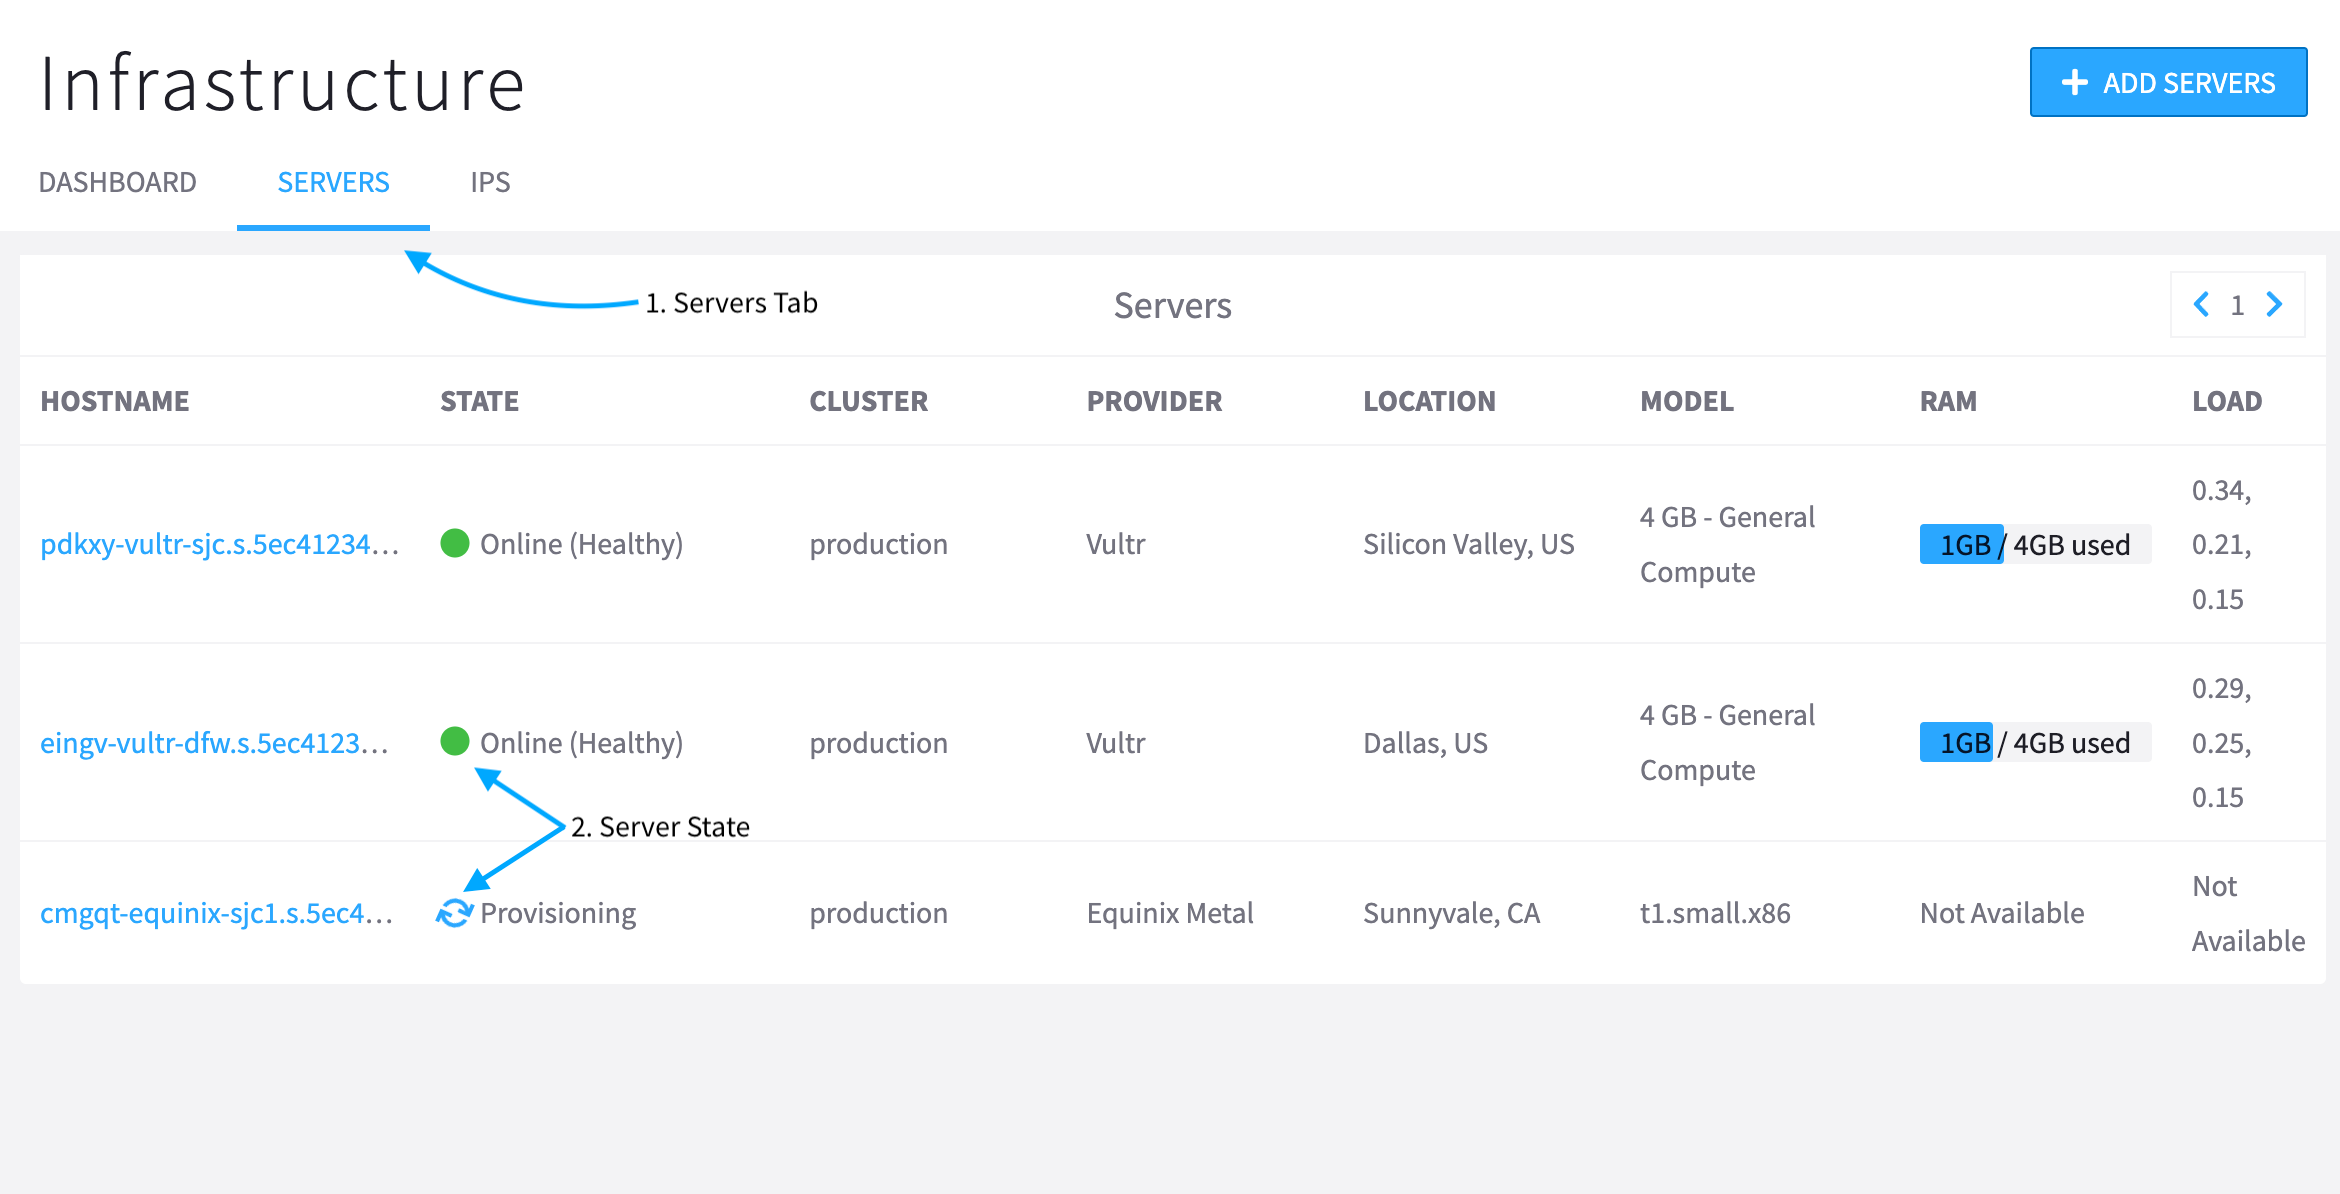Image resolution: width=2340 pixels, height=1194 pixels.
Task: Click Vultr provider for pdkxy-vultr-sjc row
Action: click(1116, 544)
